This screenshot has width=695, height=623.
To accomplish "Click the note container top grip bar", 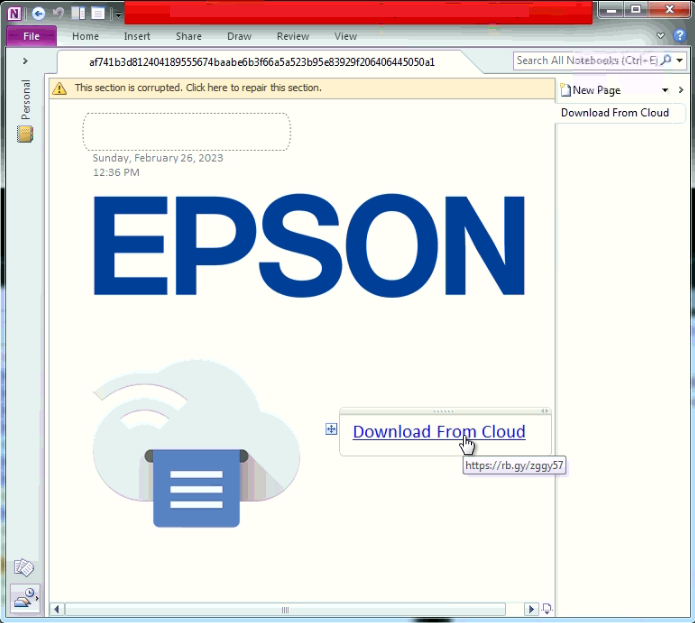I will click(x=443, y=411).
